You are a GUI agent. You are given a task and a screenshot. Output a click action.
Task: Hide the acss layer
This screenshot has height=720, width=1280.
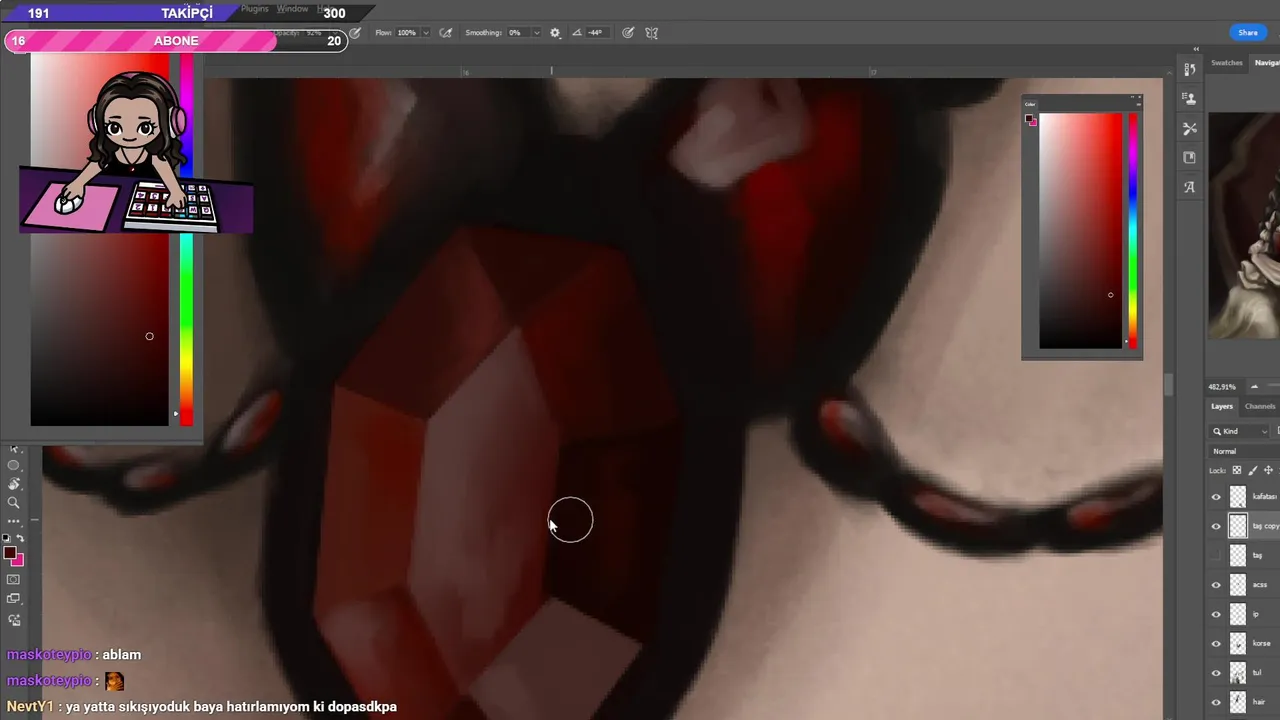click(1216, 585)
